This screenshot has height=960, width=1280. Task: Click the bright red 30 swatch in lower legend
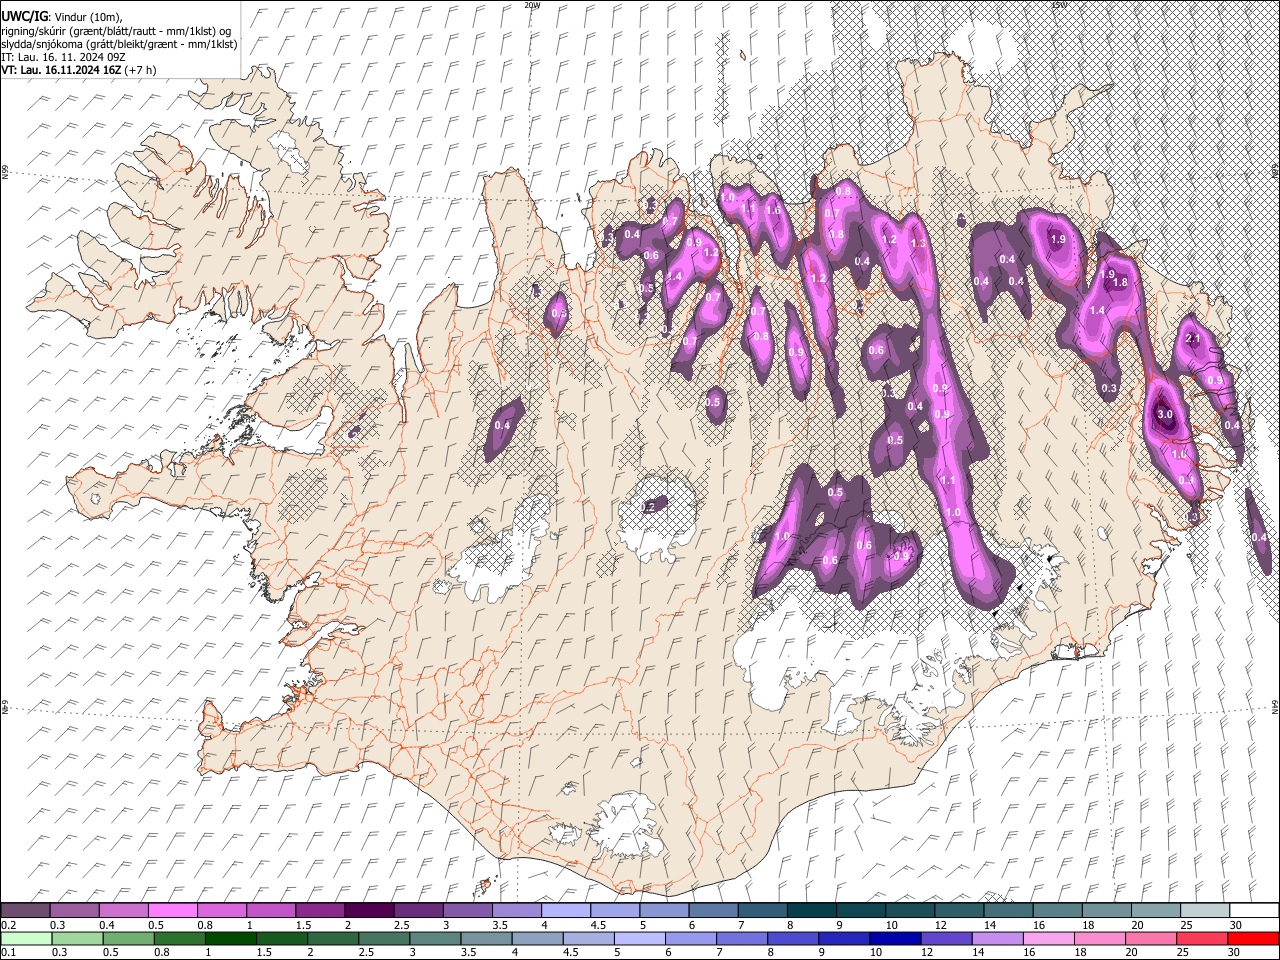coord(1253,938)
